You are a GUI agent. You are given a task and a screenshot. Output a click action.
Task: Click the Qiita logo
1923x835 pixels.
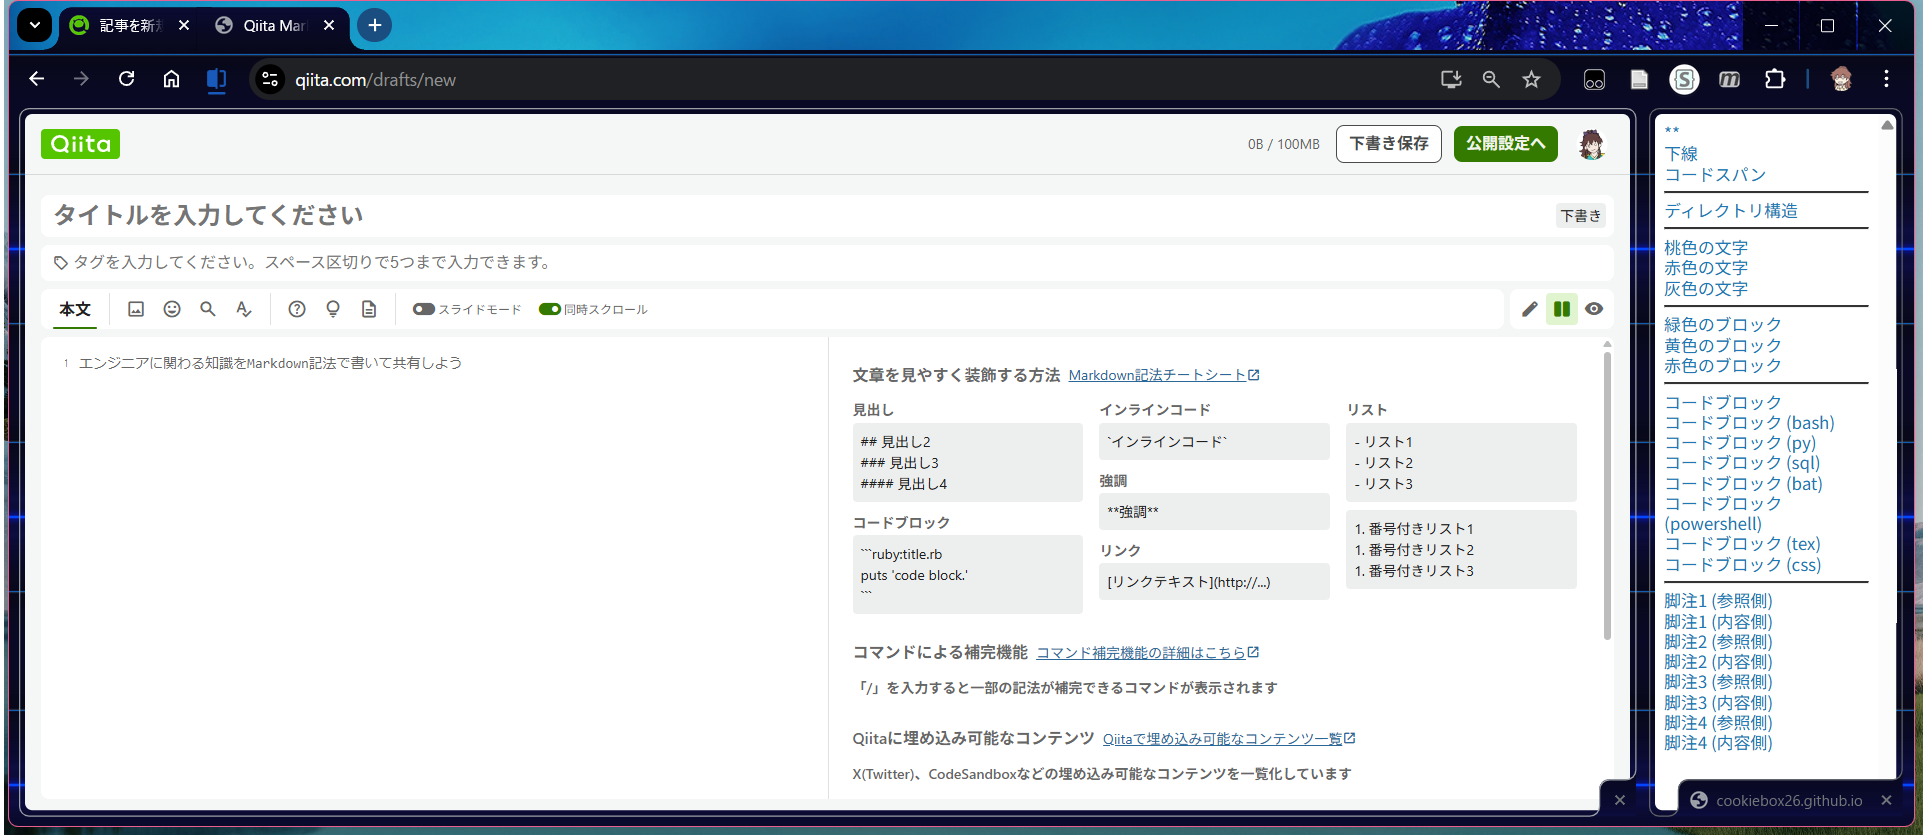[x=80, y=144]
